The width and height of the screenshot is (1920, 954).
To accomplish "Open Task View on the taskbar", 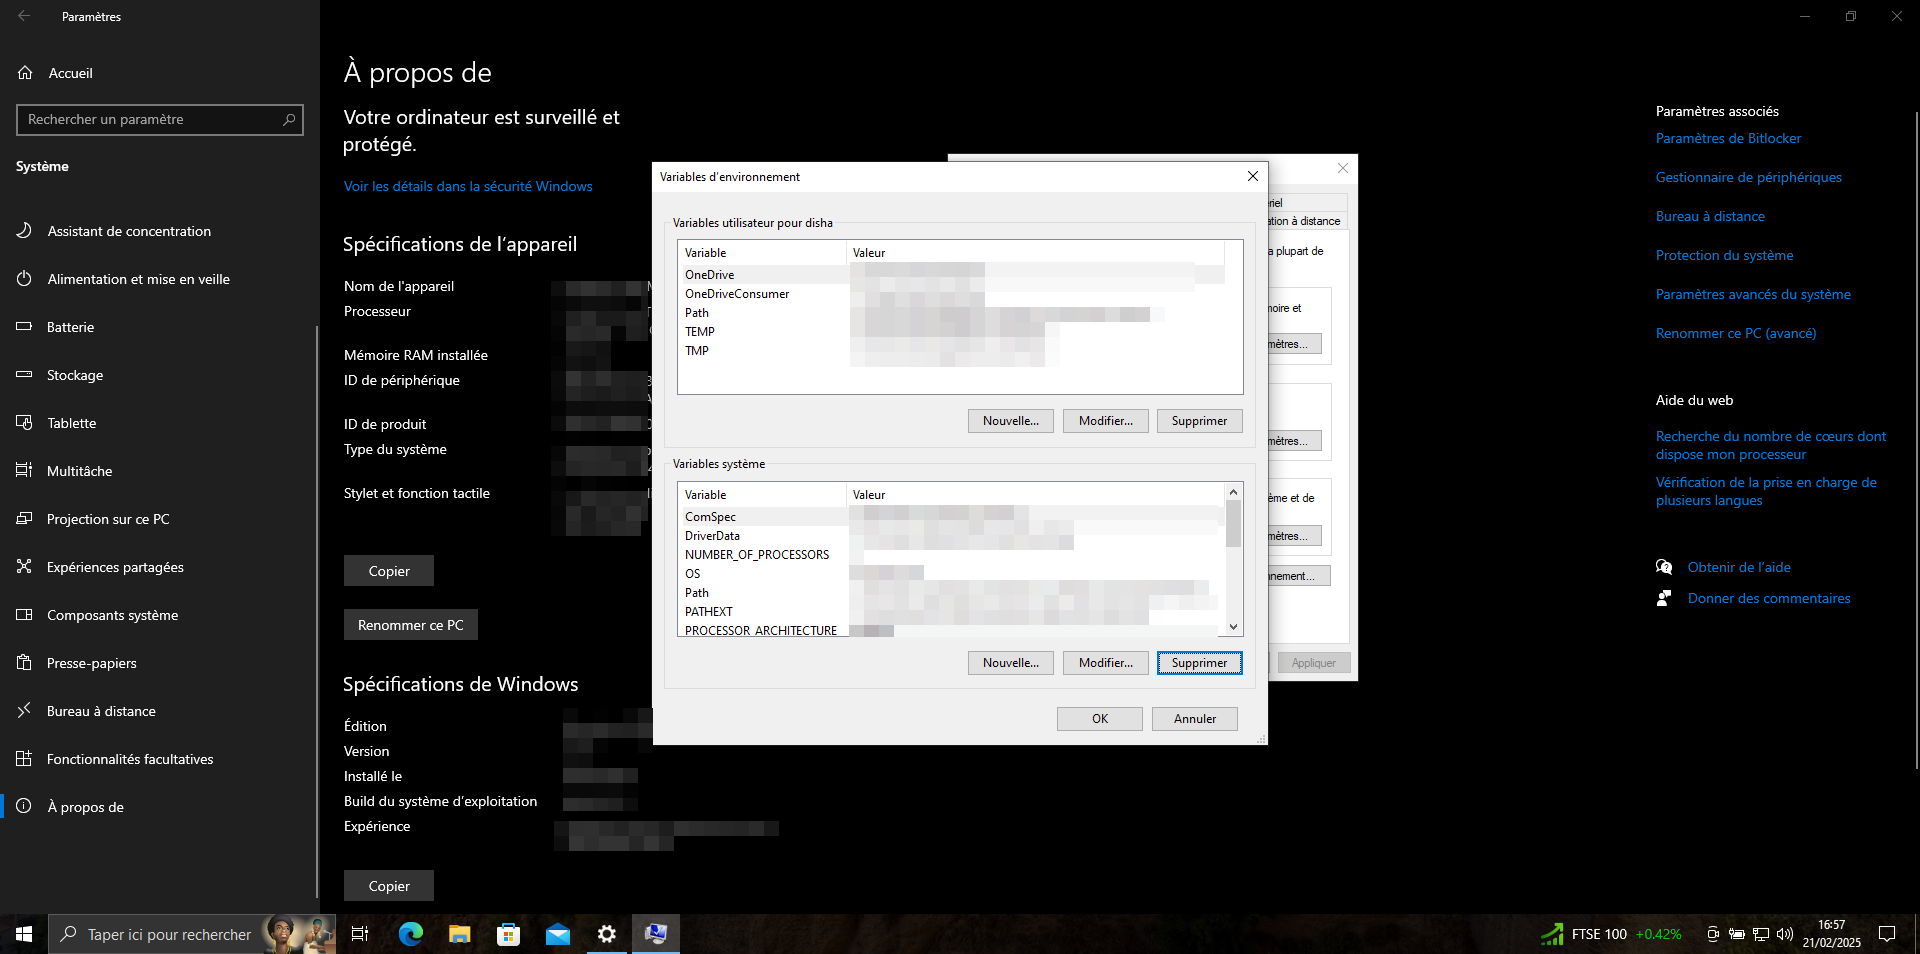I will pos(360,934).
